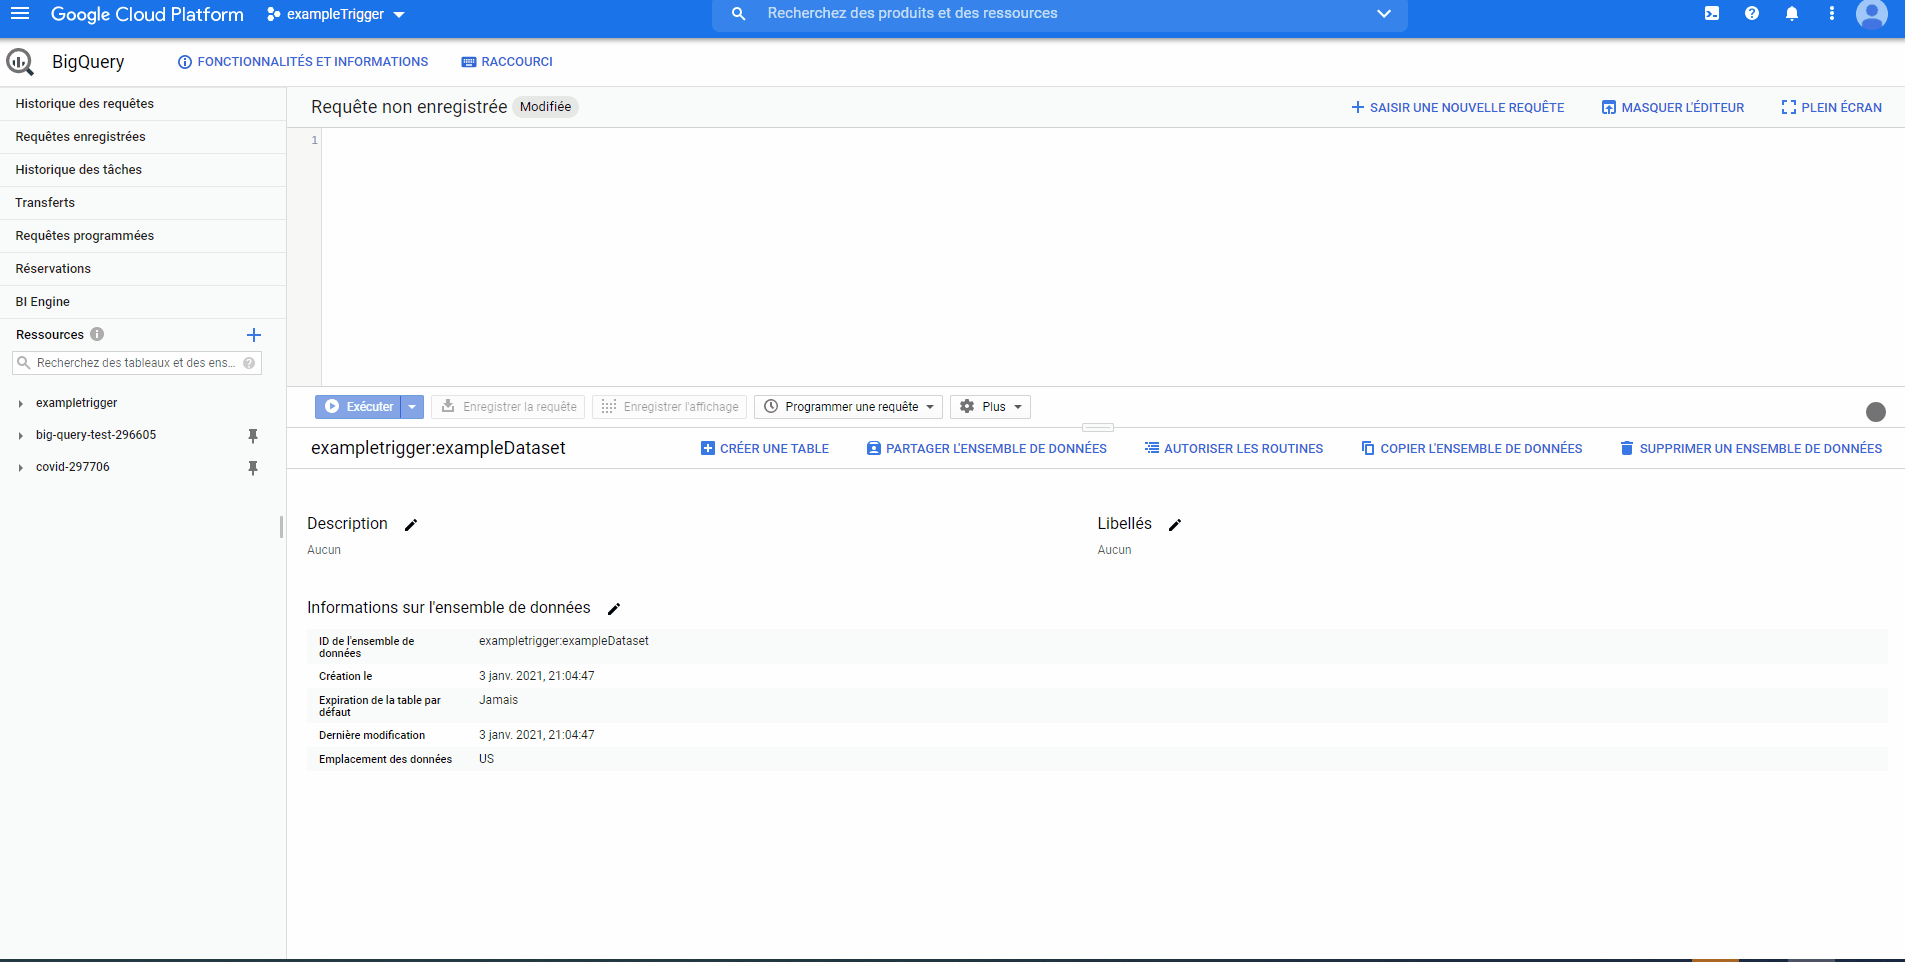Viewport: 1905px width, 962px height.
Task: Expand the top search bar dropdown arrow
Action: tap(1384, 14)
